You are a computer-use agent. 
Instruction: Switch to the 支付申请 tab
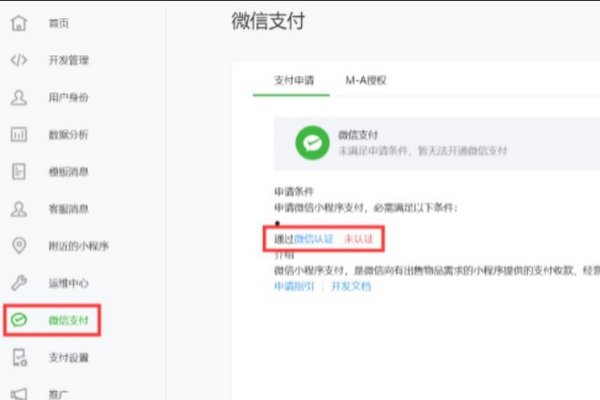(294, 80)
